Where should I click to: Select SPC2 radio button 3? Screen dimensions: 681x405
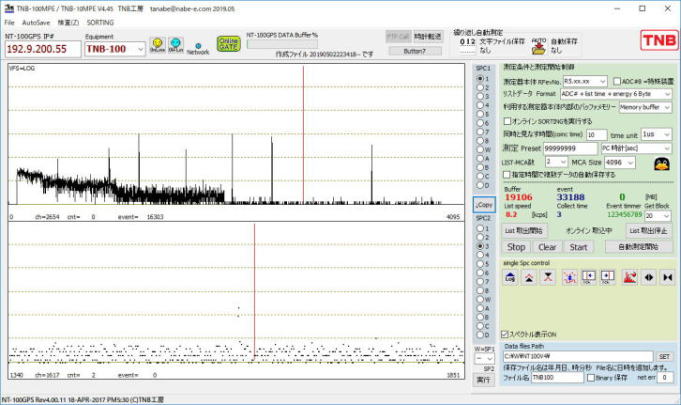480,246
